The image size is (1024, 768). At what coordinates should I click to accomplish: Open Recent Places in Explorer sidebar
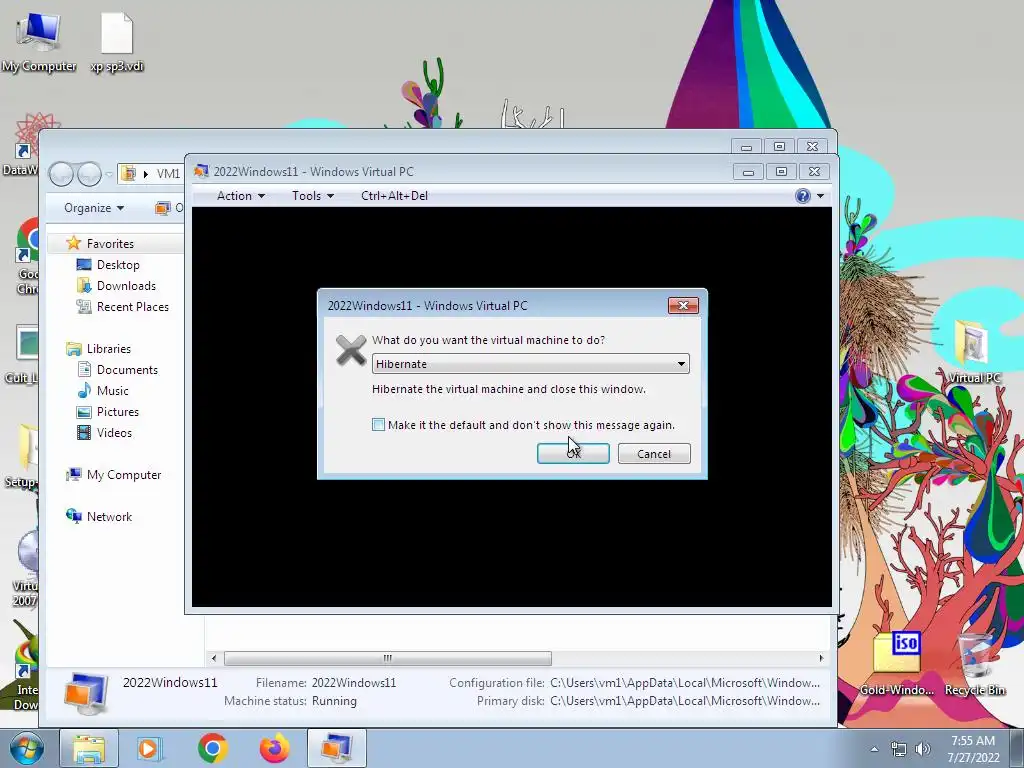(133, 306)
